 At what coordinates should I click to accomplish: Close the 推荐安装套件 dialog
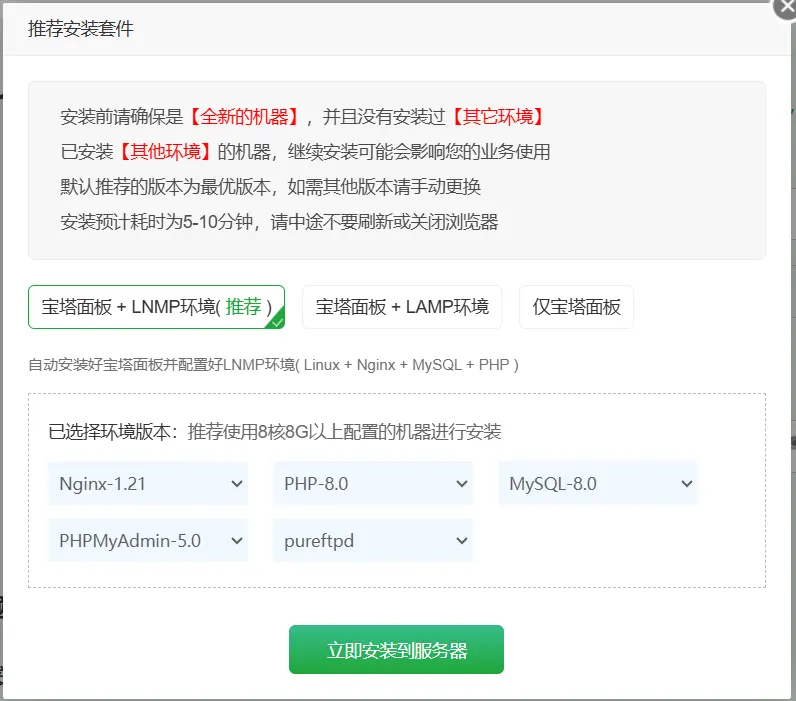point(786,7)
